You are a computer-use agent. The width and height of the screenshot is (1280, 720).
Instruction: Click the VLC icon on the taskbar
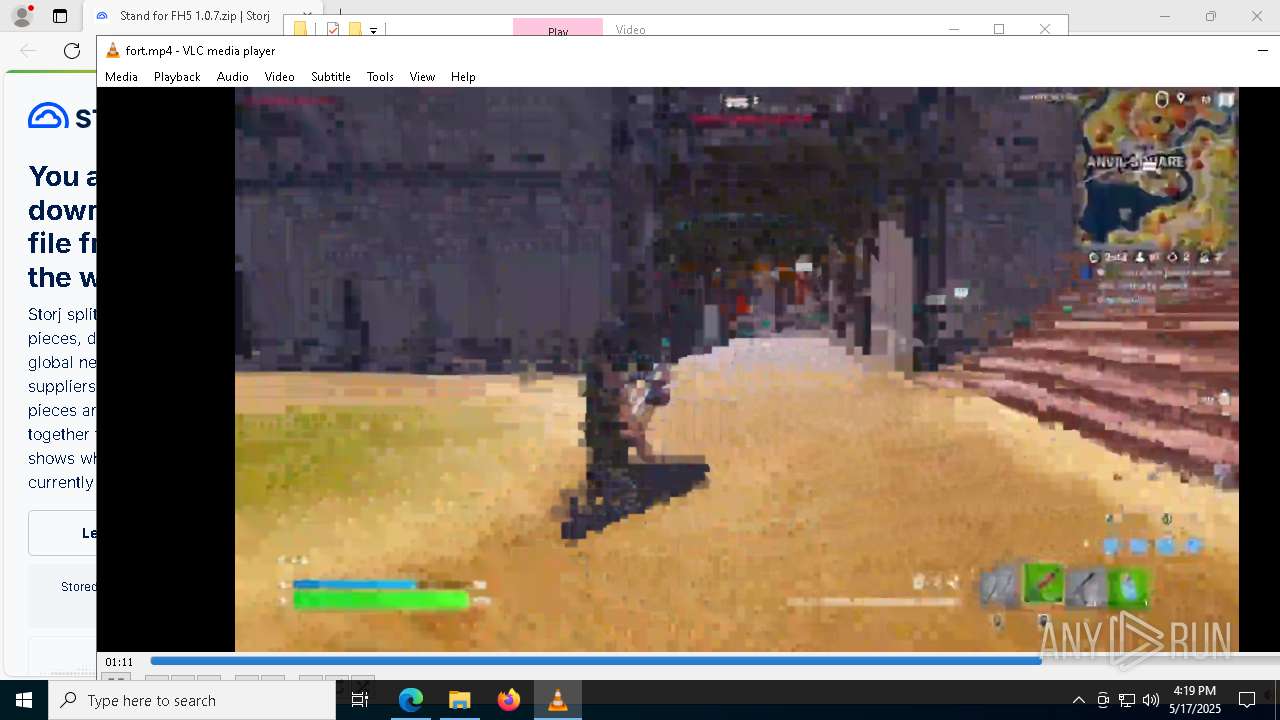click(558, 700)
